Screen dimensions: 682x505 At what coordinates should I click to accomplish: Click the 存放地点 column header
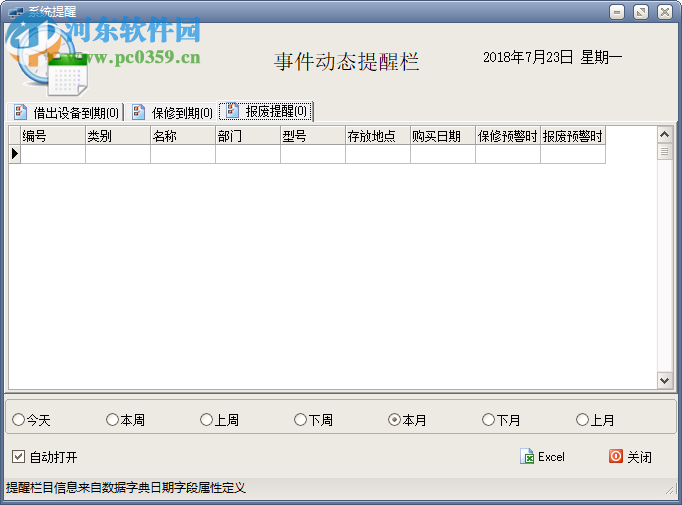(378, 136)
